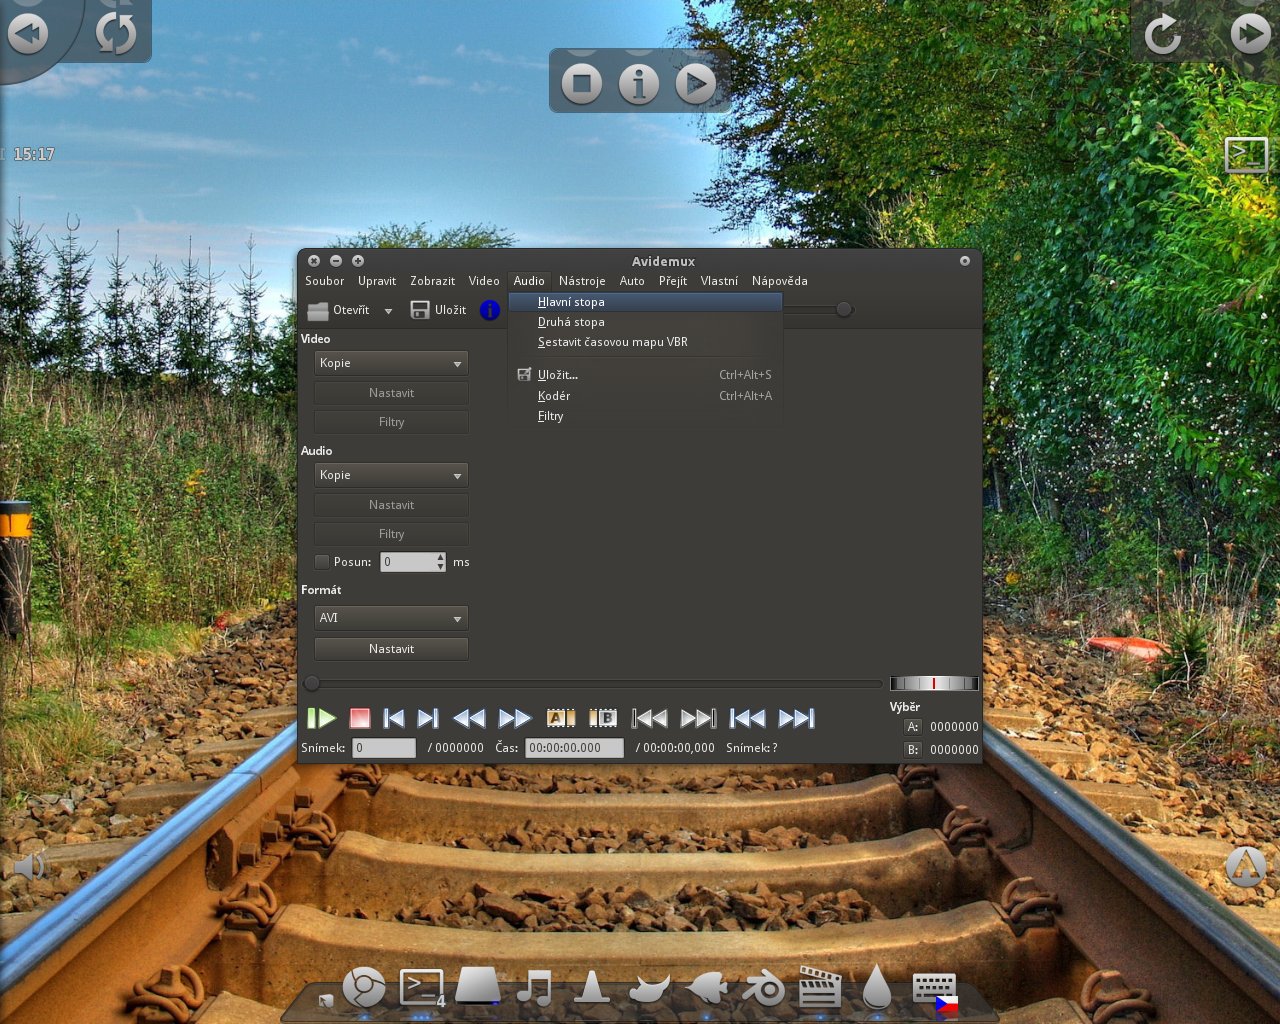Viewport: 1280px width, 1024px height.
Task: Open the Formát AVI dropdown
Action: tap(391, 618)
